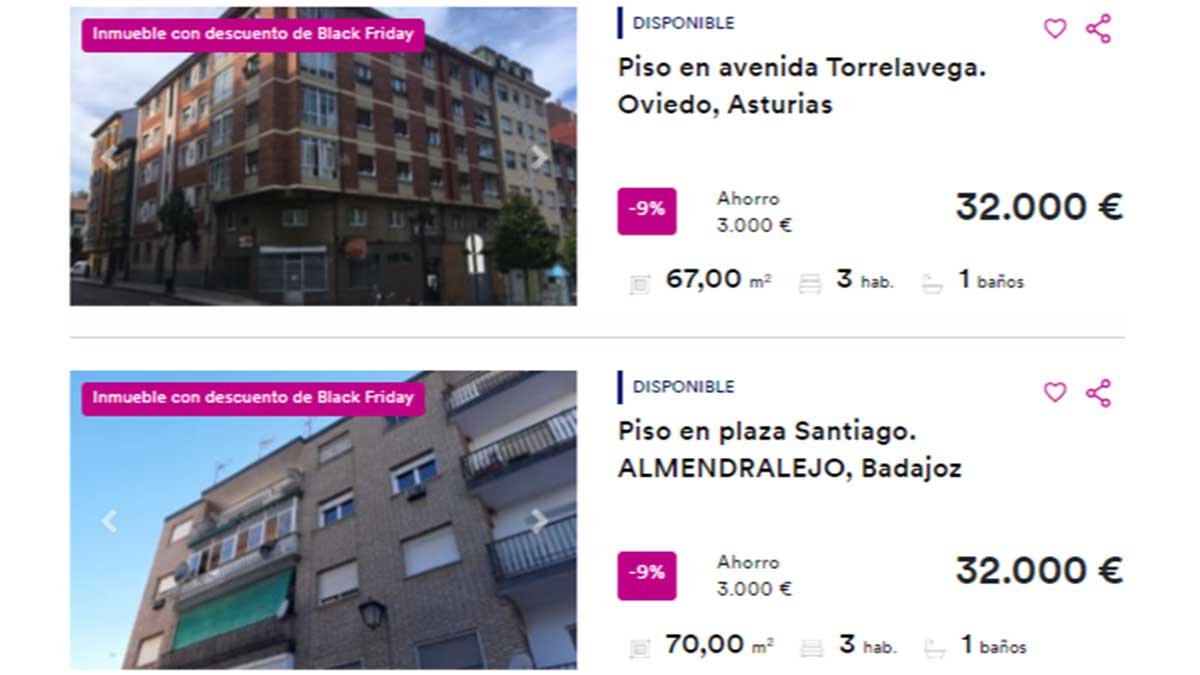Show next photo of Oviedo building
This screenshot has height=675, width=1200.
click(539, 157)
